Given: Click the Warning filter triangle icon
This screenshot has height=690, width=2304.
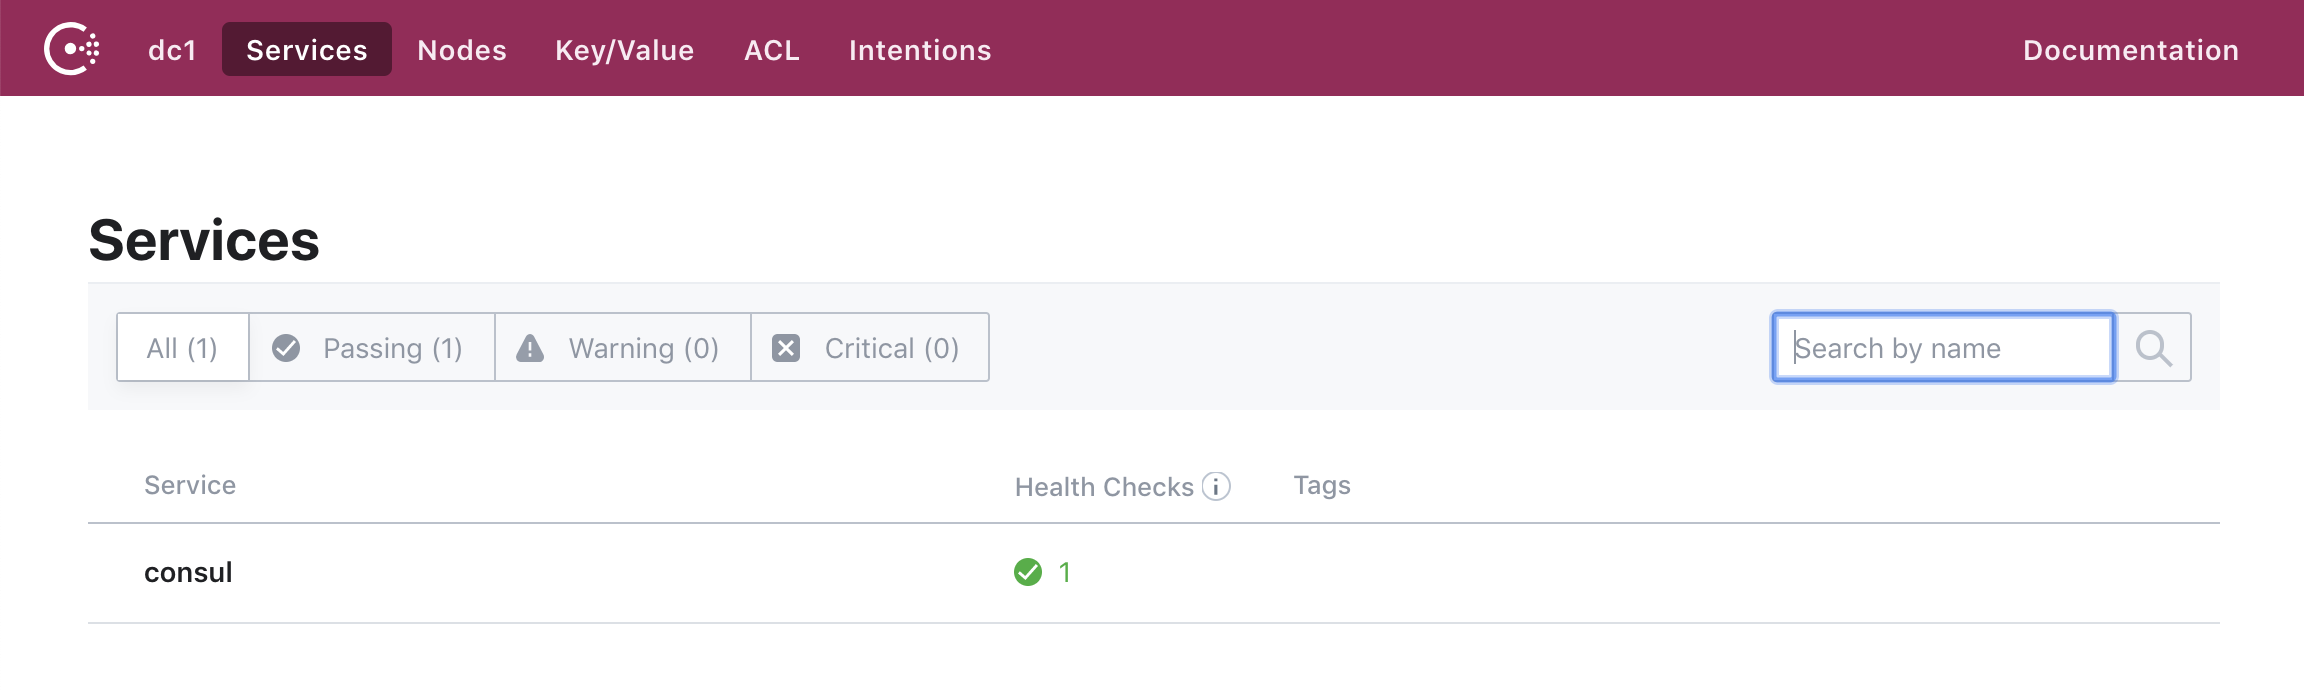Looking at the screenshot, I should point(530,348).
